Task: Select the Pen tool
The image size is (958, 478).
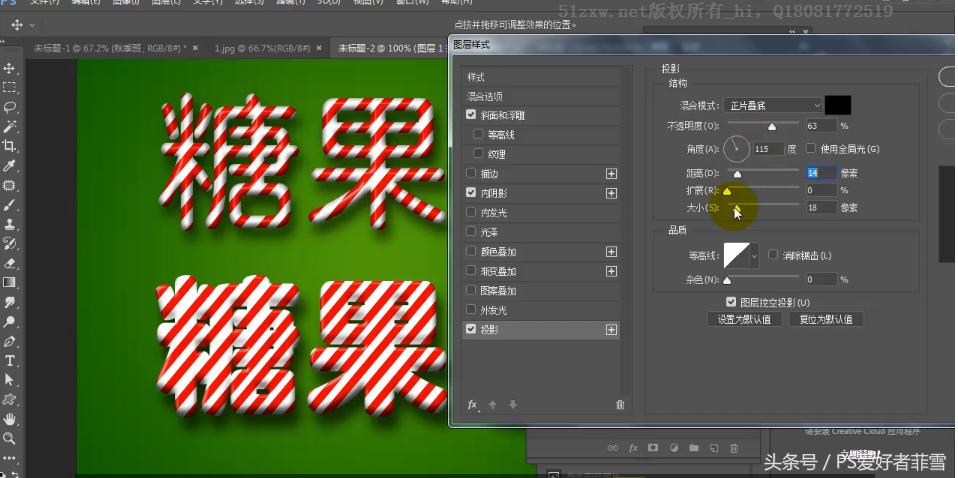Action: pos(9,341)
